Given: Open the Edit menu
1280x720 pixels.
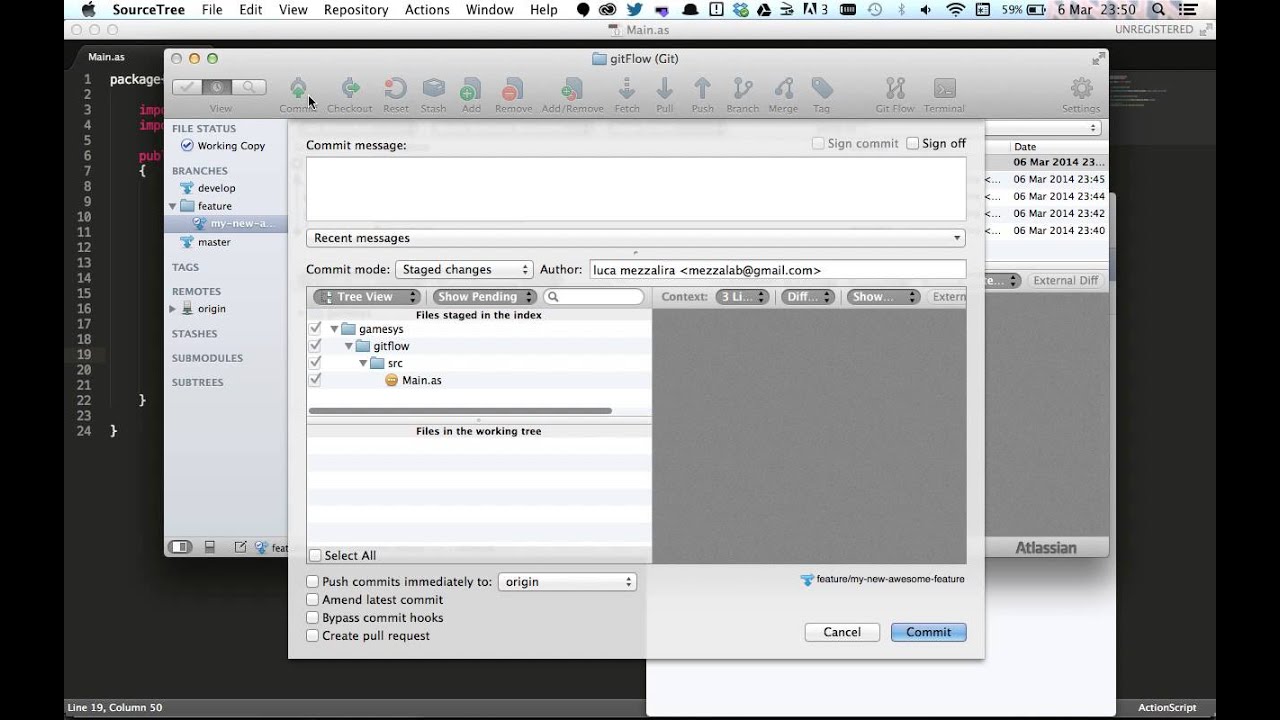Looking at the screenshot, I should pos(251,10).
